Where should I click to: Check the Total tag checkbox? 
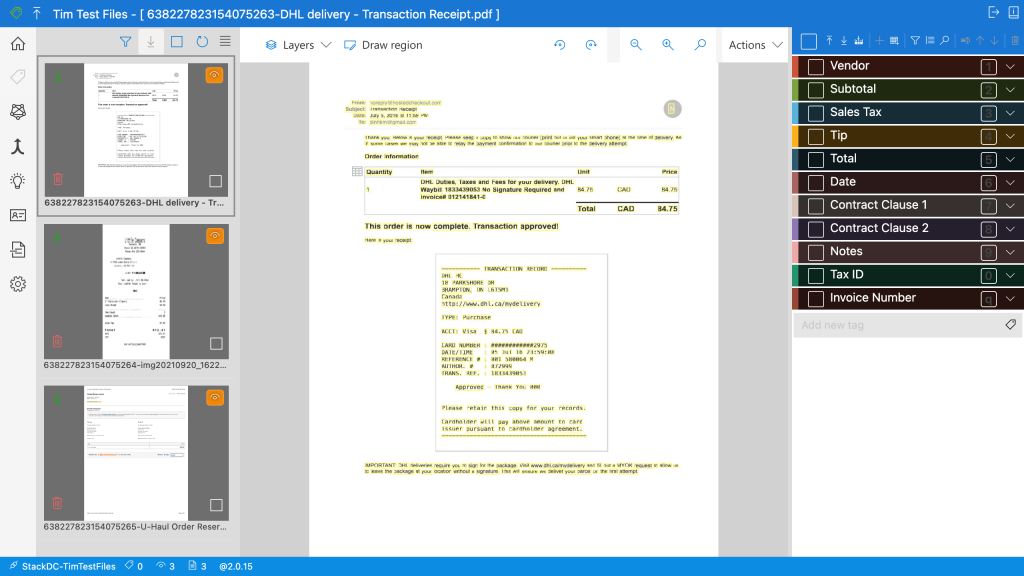[x=816, y=159]
